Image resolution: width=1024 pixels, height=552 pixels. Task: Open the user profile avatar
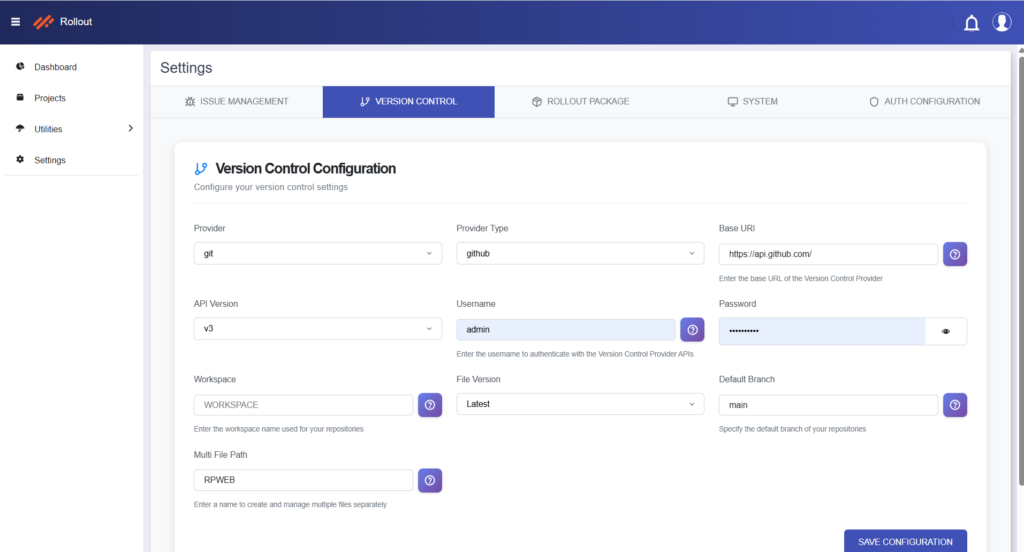1002,22
